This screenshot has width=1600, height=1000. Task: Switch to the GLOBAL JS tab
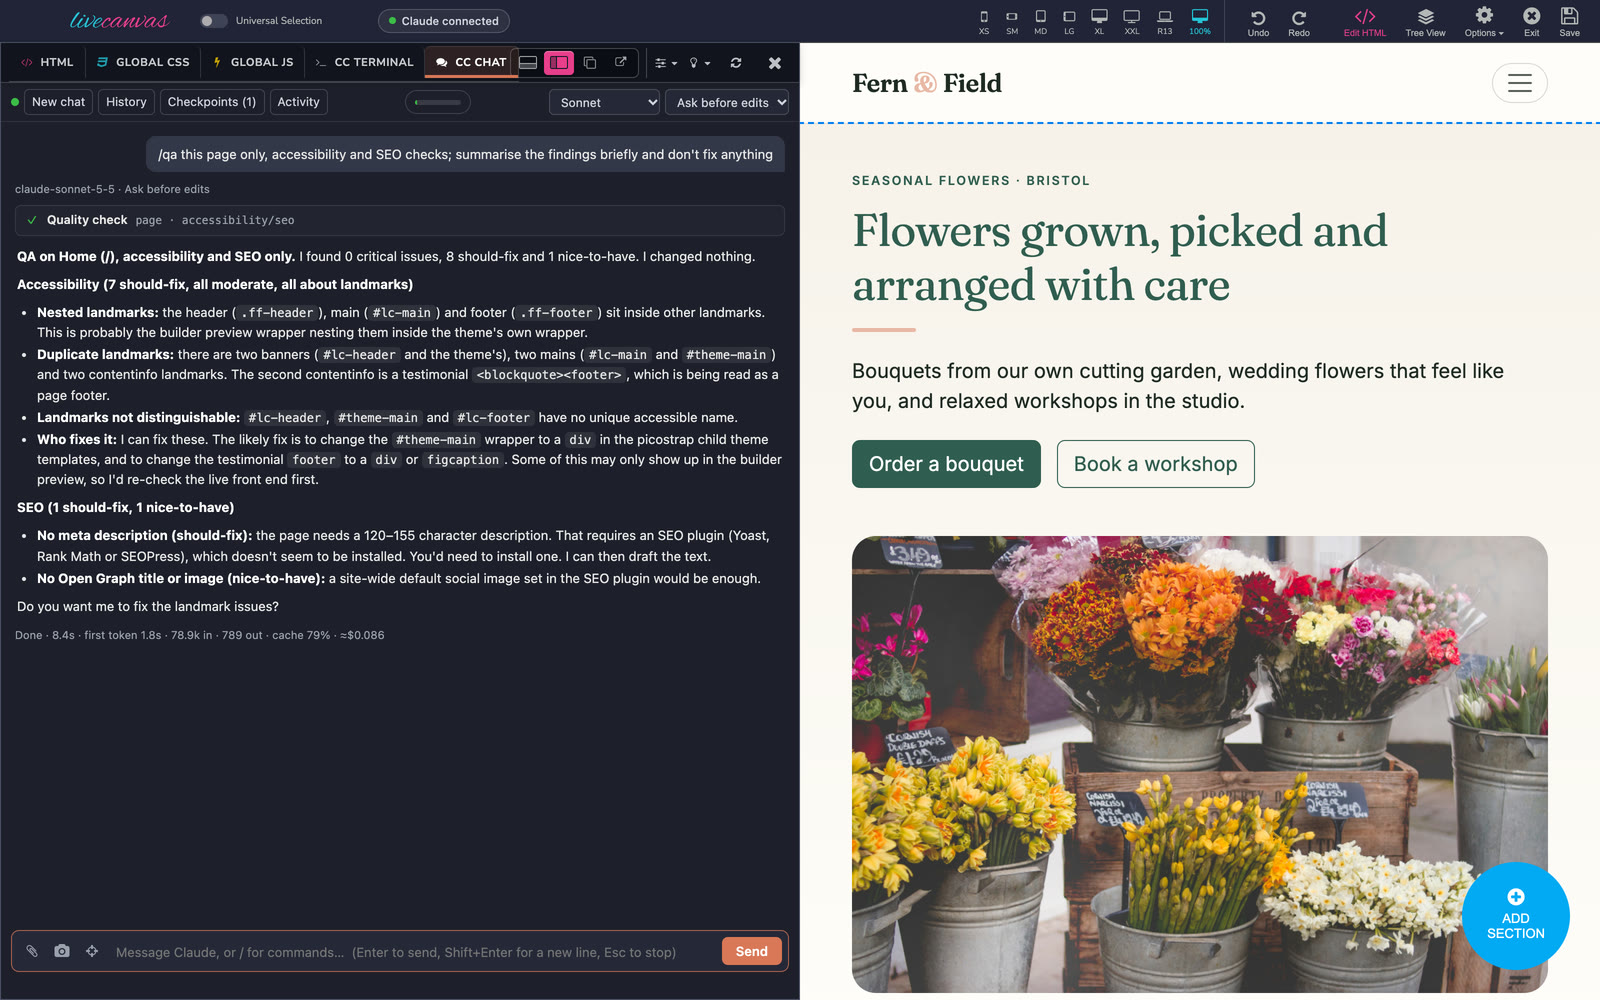coord(253,62)
